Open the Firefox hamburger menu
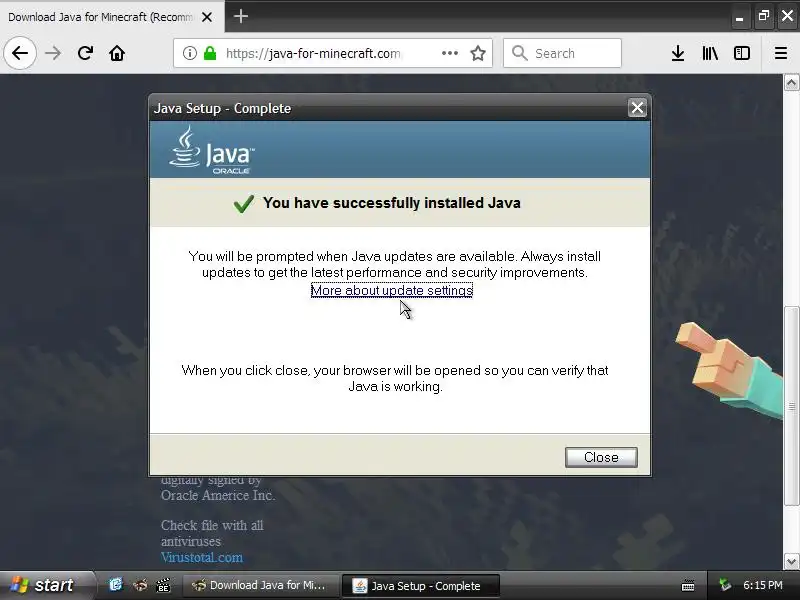The width and height of the screenshot is (800, 600). click(781, 53)
